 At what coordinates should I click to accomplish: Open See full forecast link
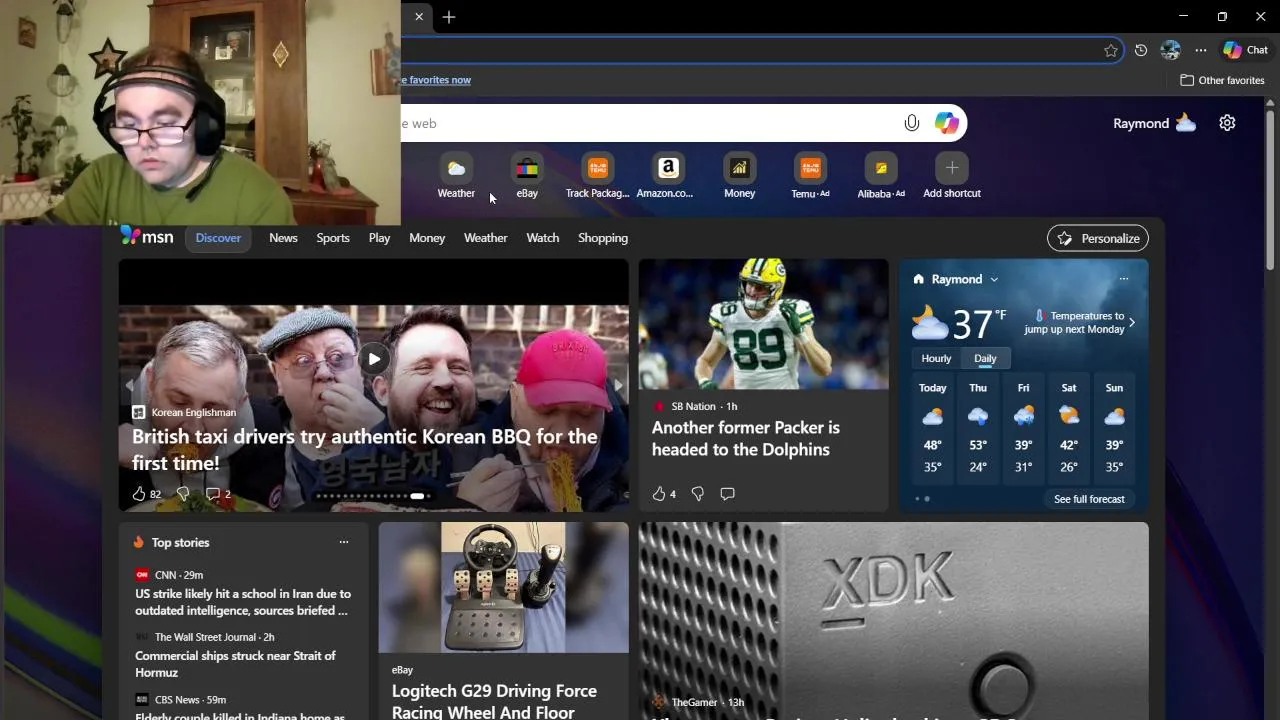coord(1089,499)
